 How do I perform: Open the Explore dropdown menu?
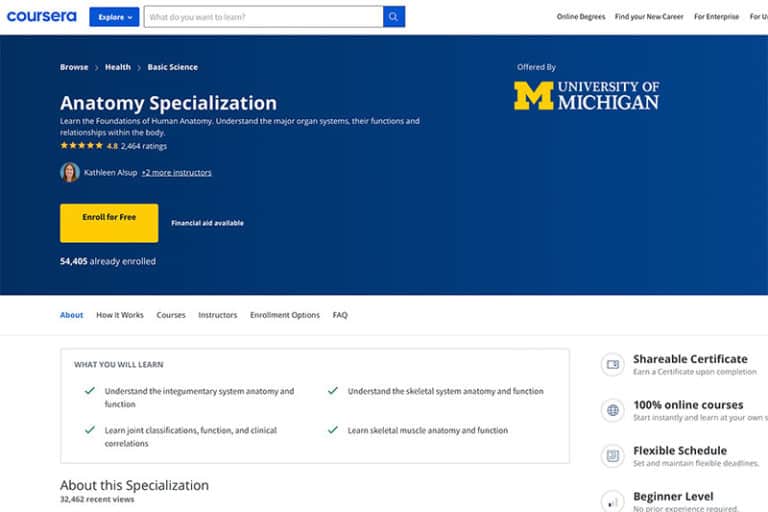114,17
